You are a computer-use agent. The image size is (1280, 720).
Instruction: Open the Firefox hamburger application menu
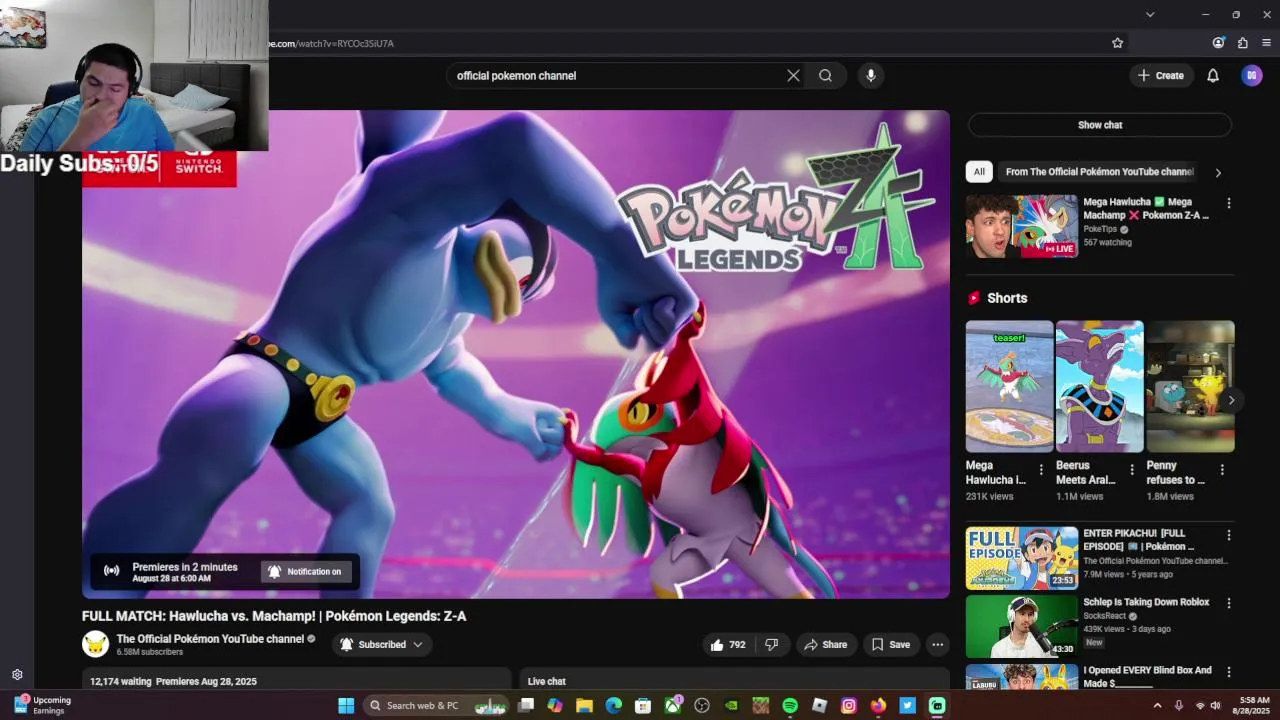click(1267, 43)
